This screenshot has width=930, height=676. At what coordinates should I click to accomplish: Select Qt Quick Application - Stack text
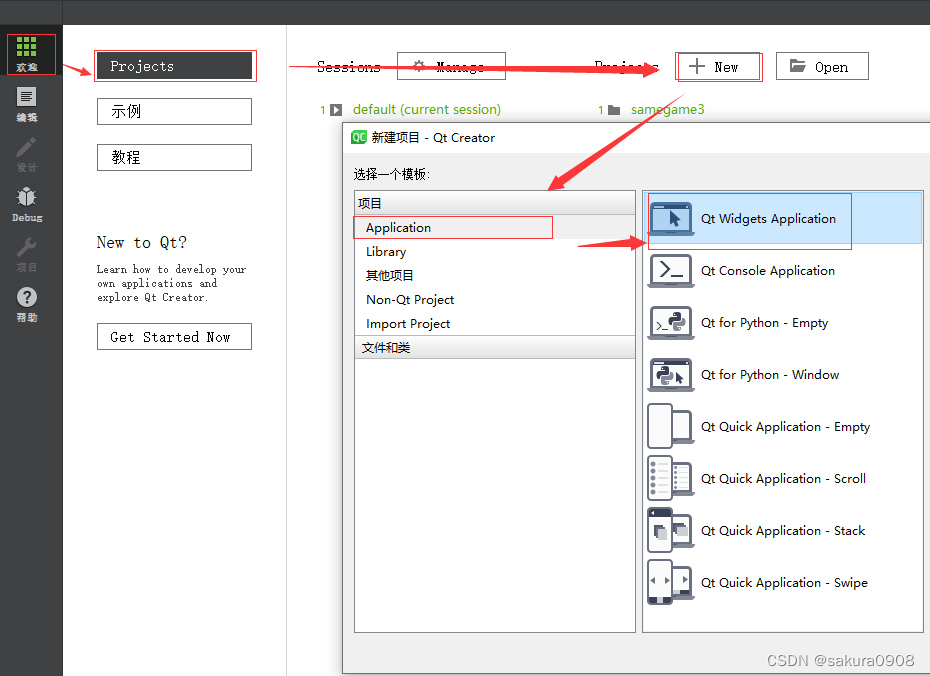pos(783,531)
